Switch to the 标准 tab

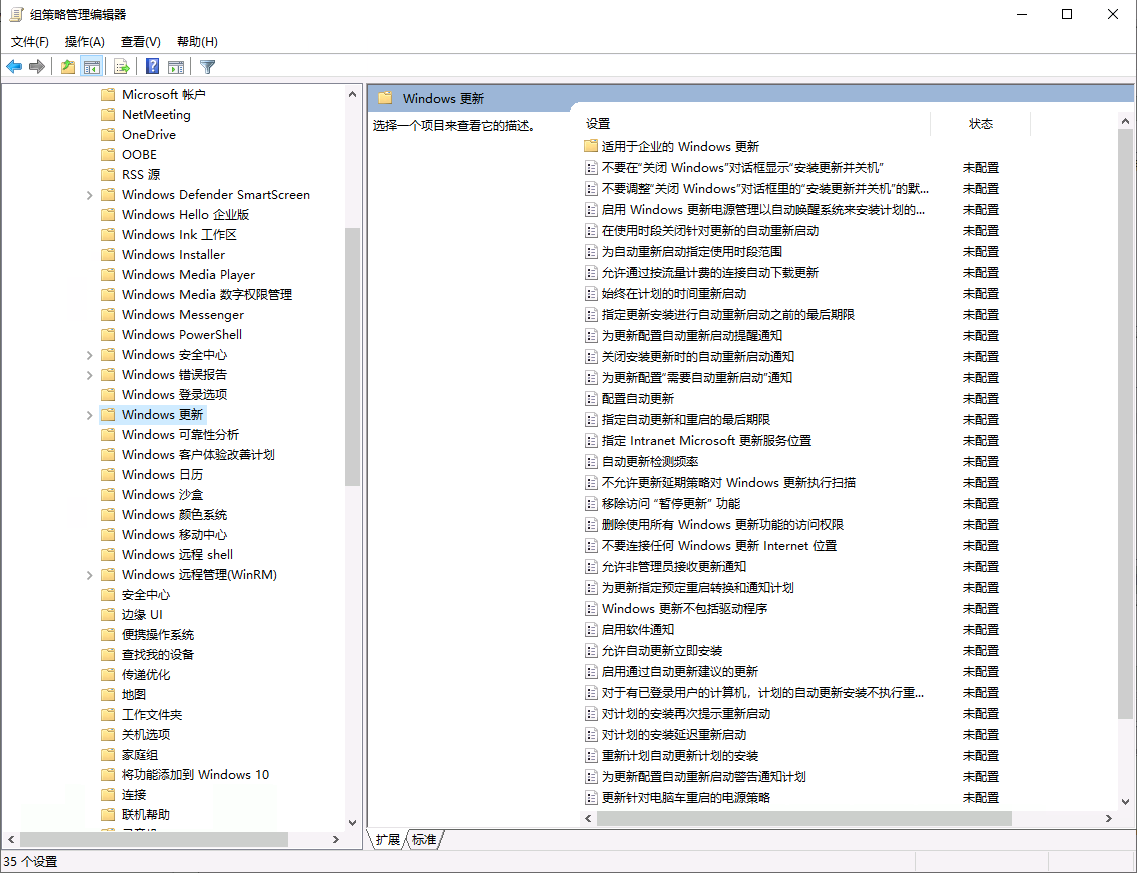(424, 840)
